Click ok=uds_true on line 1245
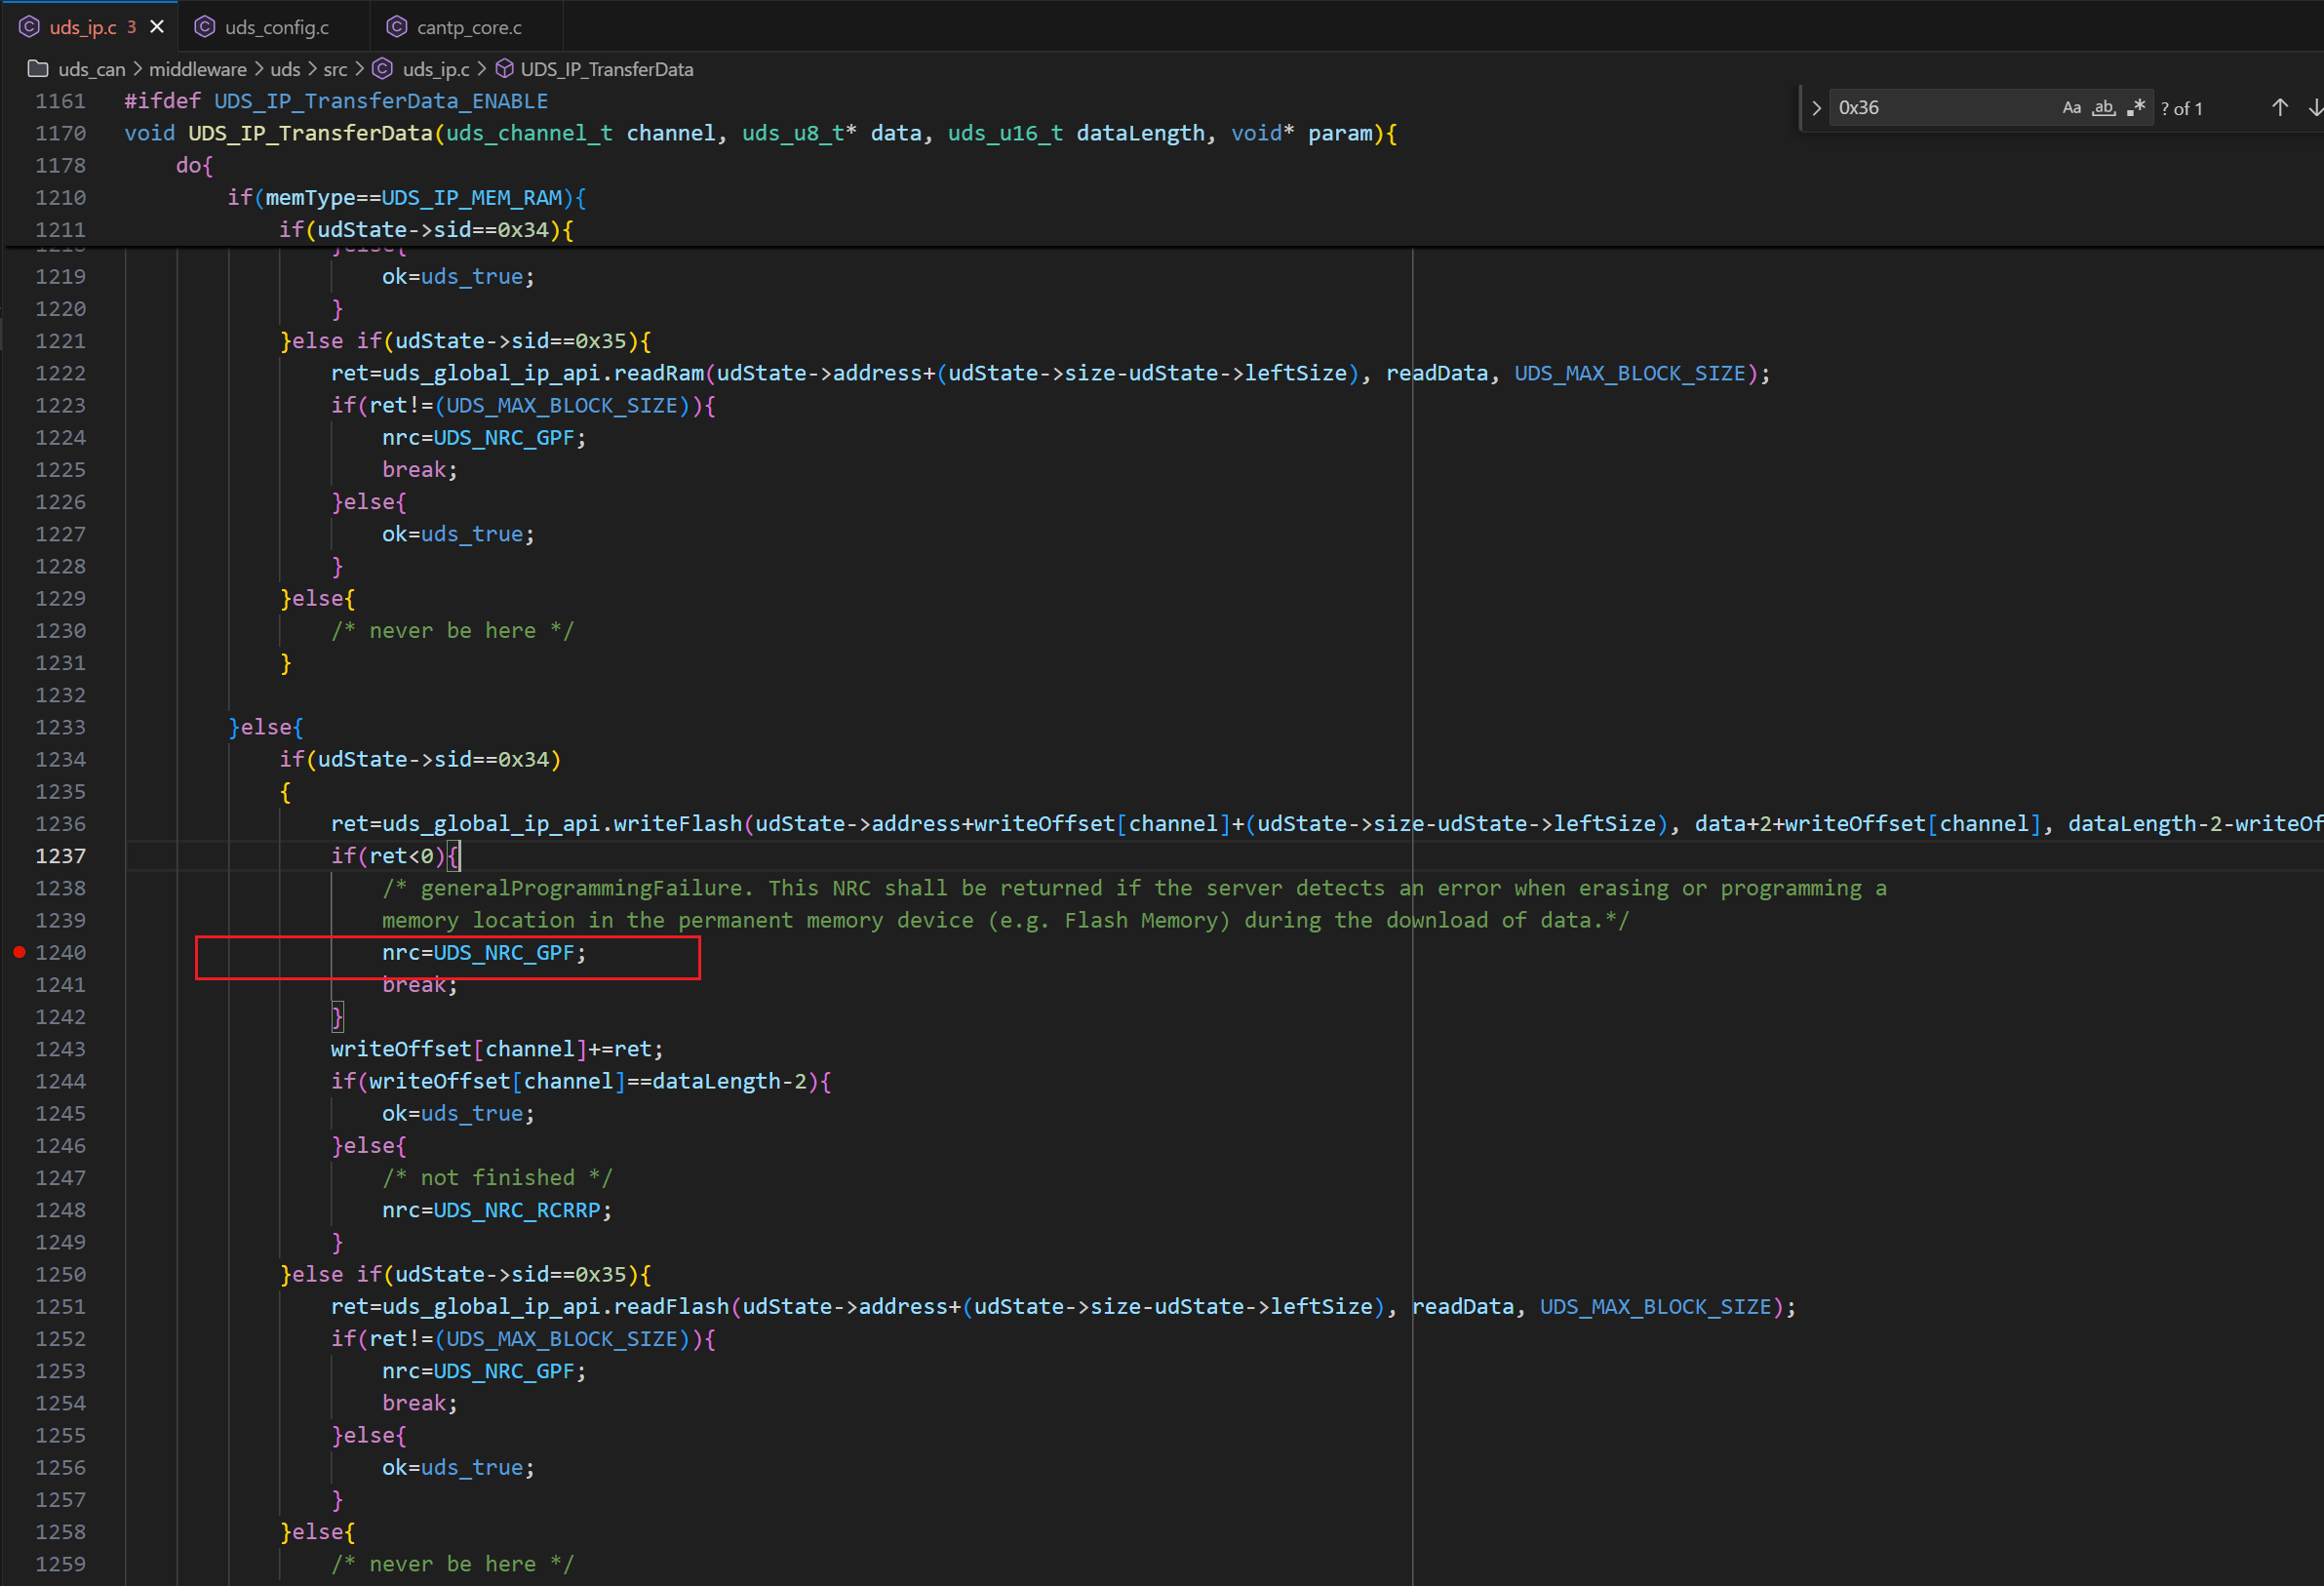Image resolution: width=2324 pixels, height=1586 pixels. [x=458, y=1113]
